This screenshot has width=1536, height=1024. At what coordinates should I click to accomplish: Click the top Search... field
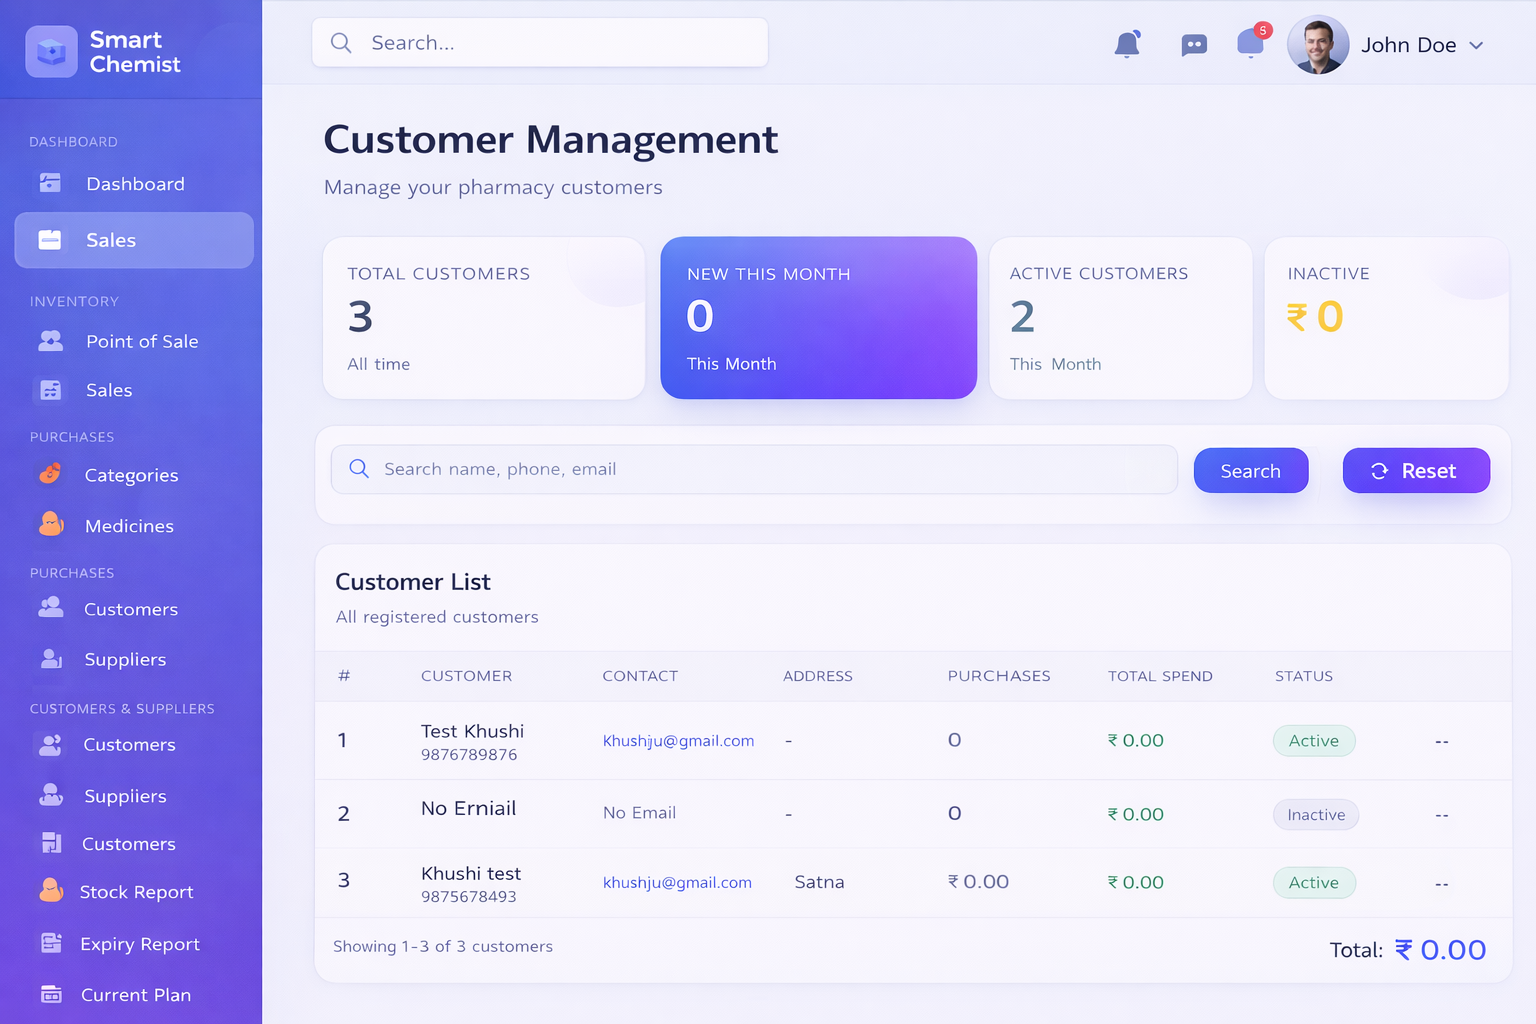tap(540, 43)
